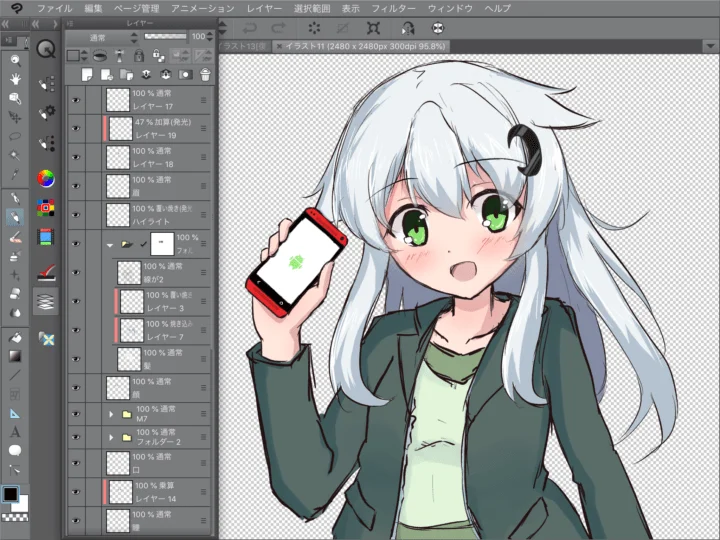
Task: Click the Redo button
Action: click(279, 28)
